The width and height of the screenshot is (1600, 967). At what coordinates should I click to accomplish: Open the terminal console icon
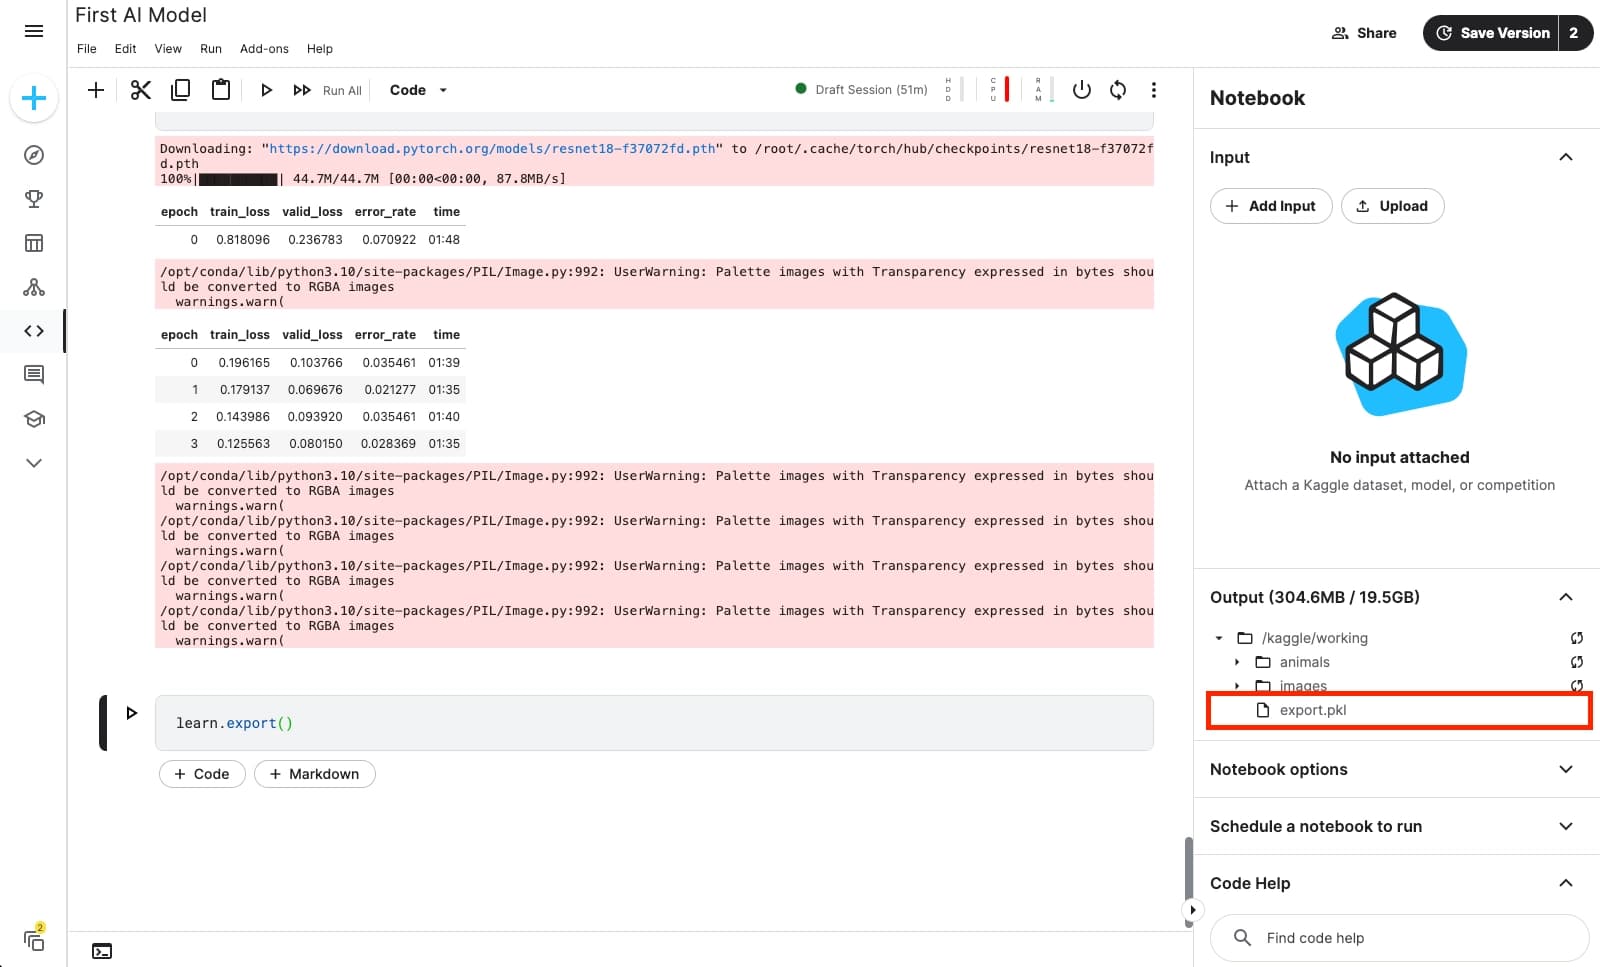[101, 950]
